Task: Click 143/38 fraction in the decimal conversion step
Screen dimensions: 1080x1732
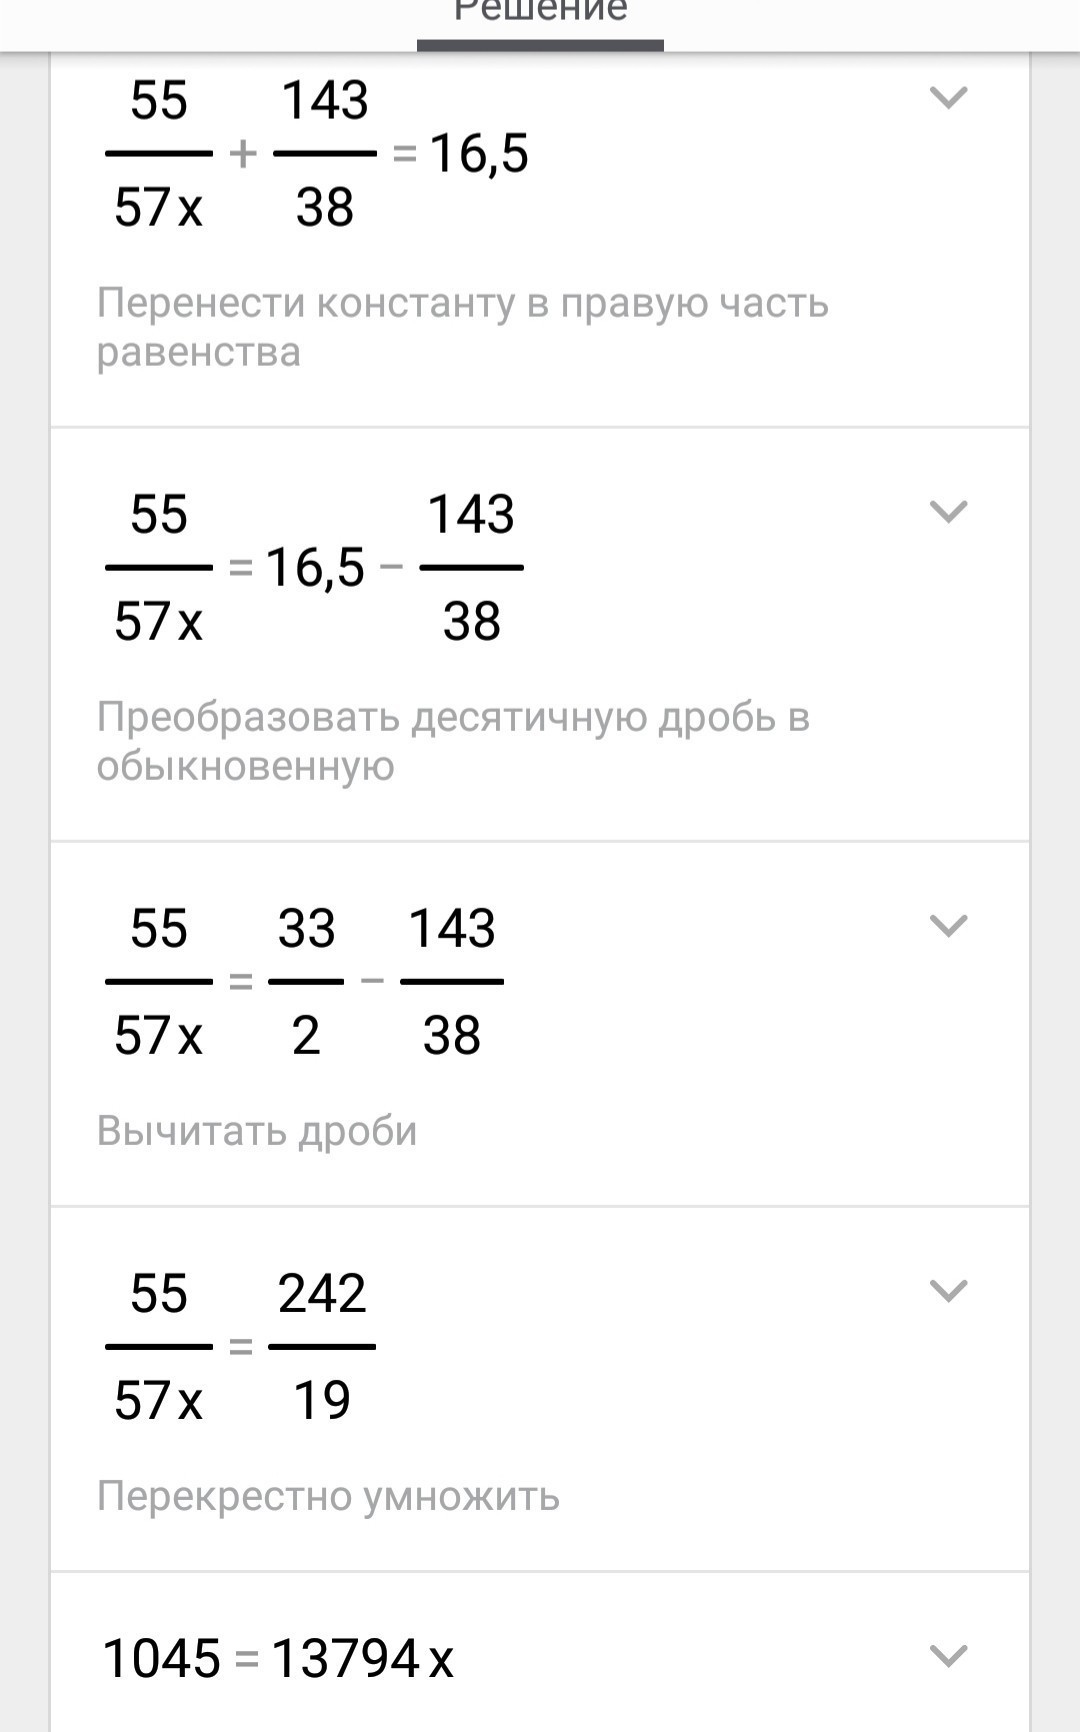Action: (471, 568)
